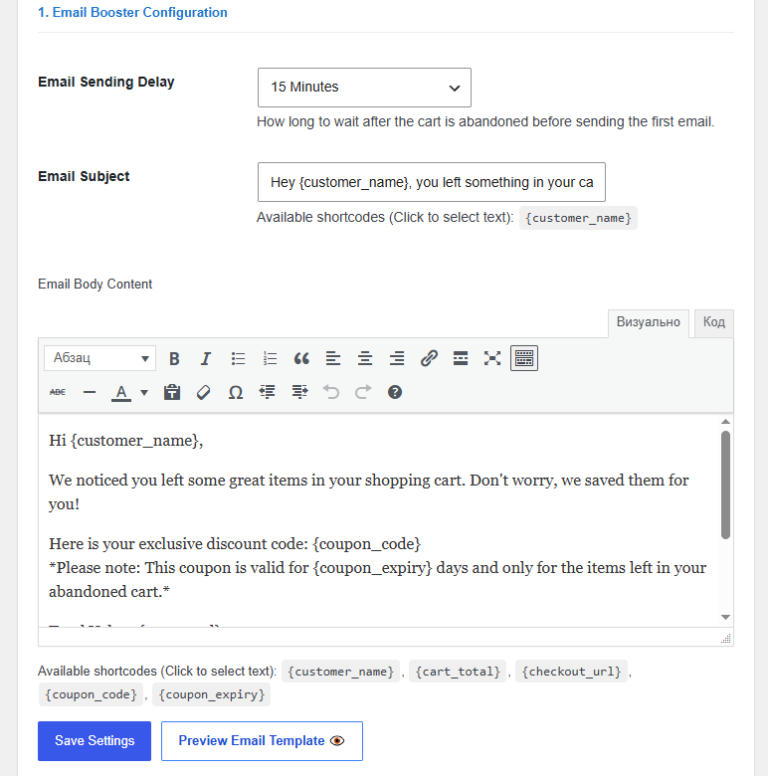
Task: Select {customer_name} shortcode under Email Subject
Action: pos(578,218)
